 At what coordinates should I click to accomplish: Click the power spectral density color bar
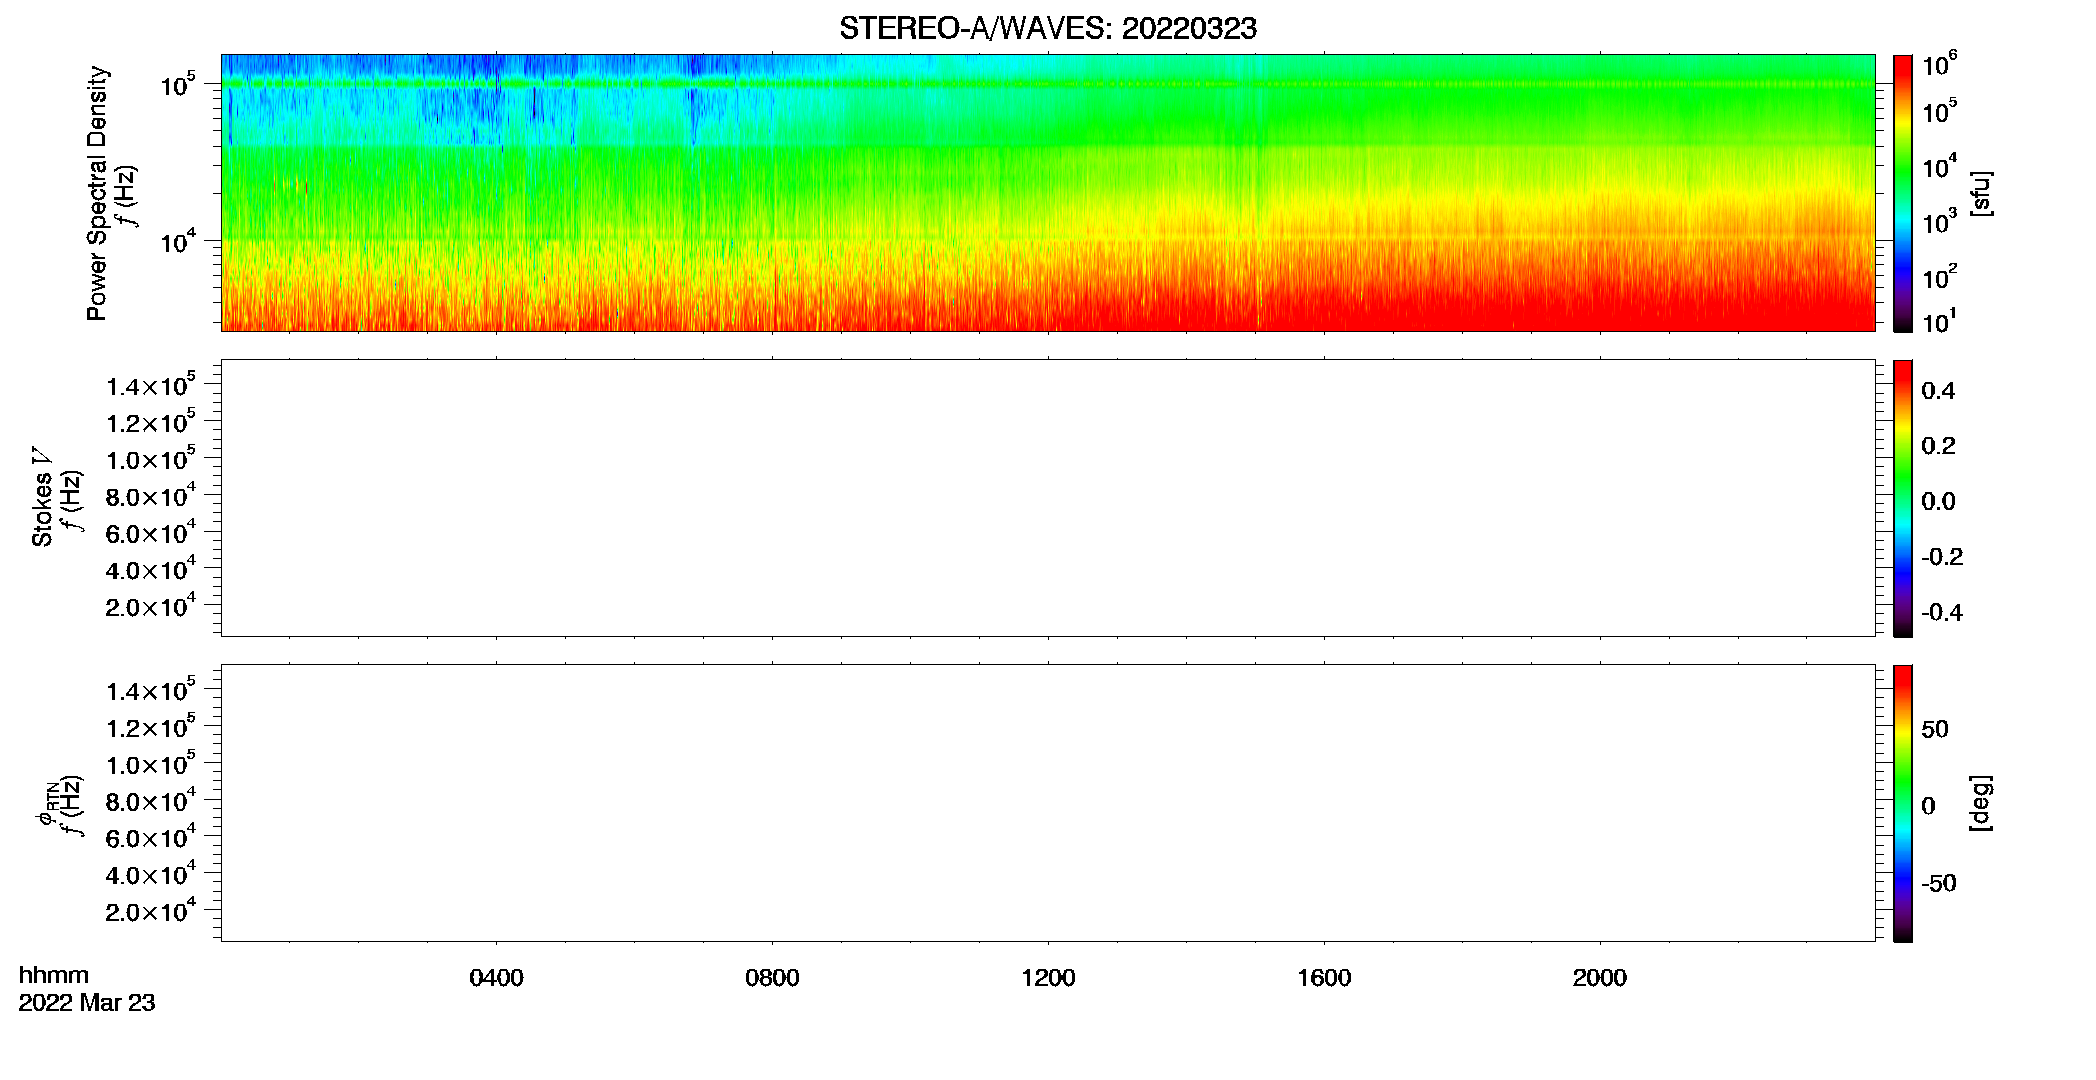point(1903,193)
